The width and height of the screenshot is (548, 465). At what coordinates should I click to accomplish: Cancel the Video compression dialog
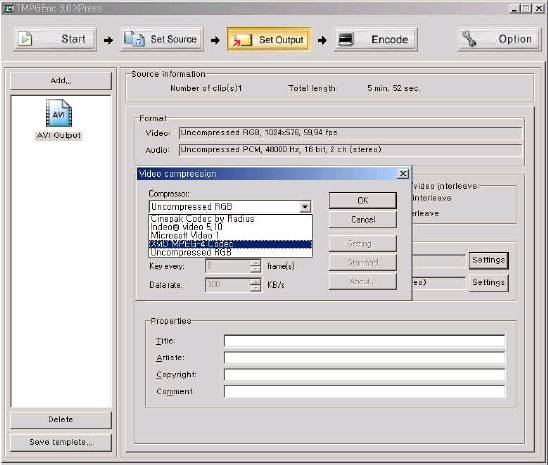(363, 220)
